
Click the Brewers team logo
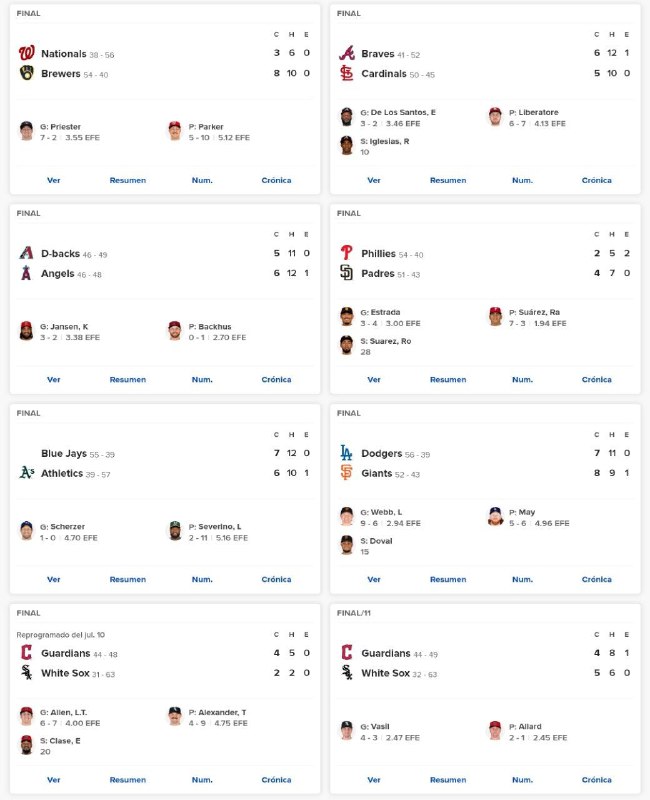[x=27, y=73]
